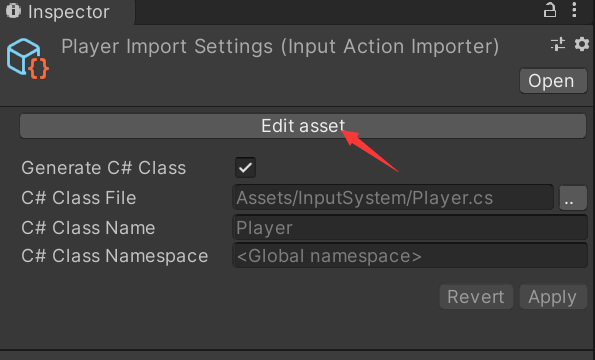Click the Input Action asset cube icon
This screenshot has height=360, width=595.
[x=28, y=58]
